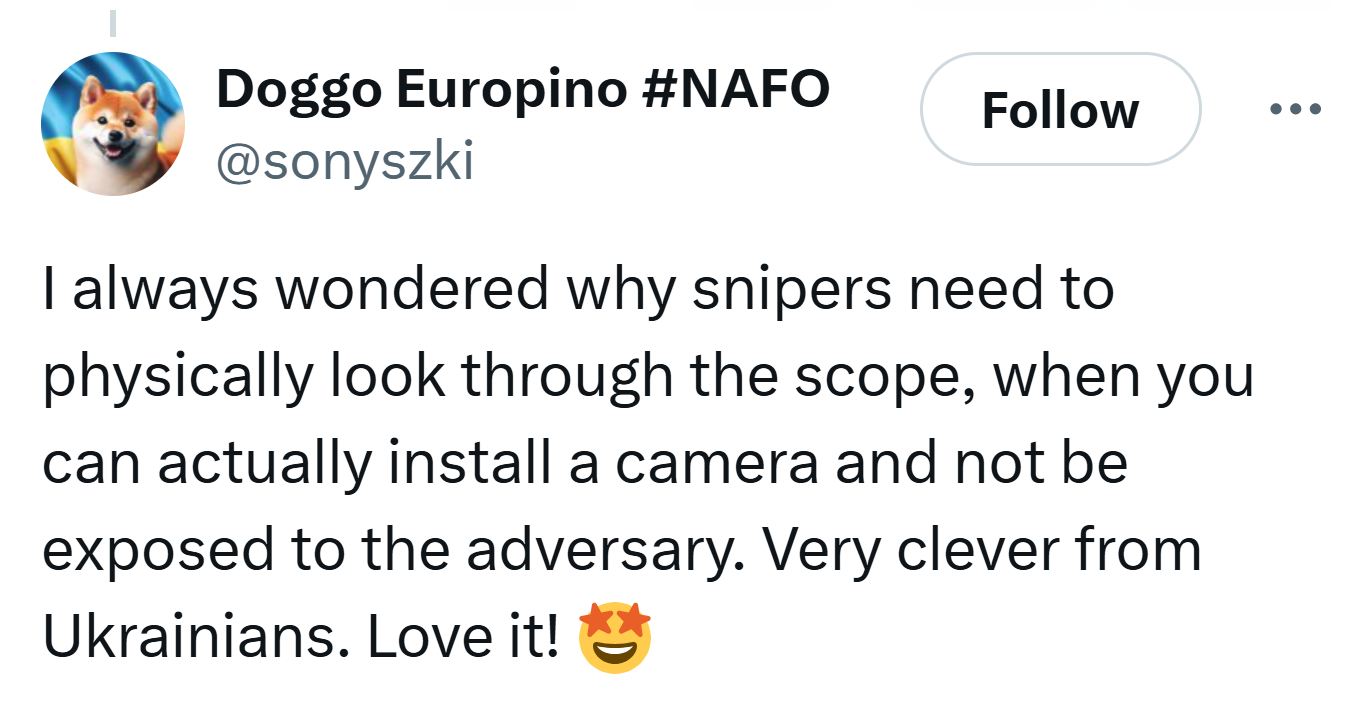
Task: Click the Shiba Inu profile avatar
Action: click(113, 124)
